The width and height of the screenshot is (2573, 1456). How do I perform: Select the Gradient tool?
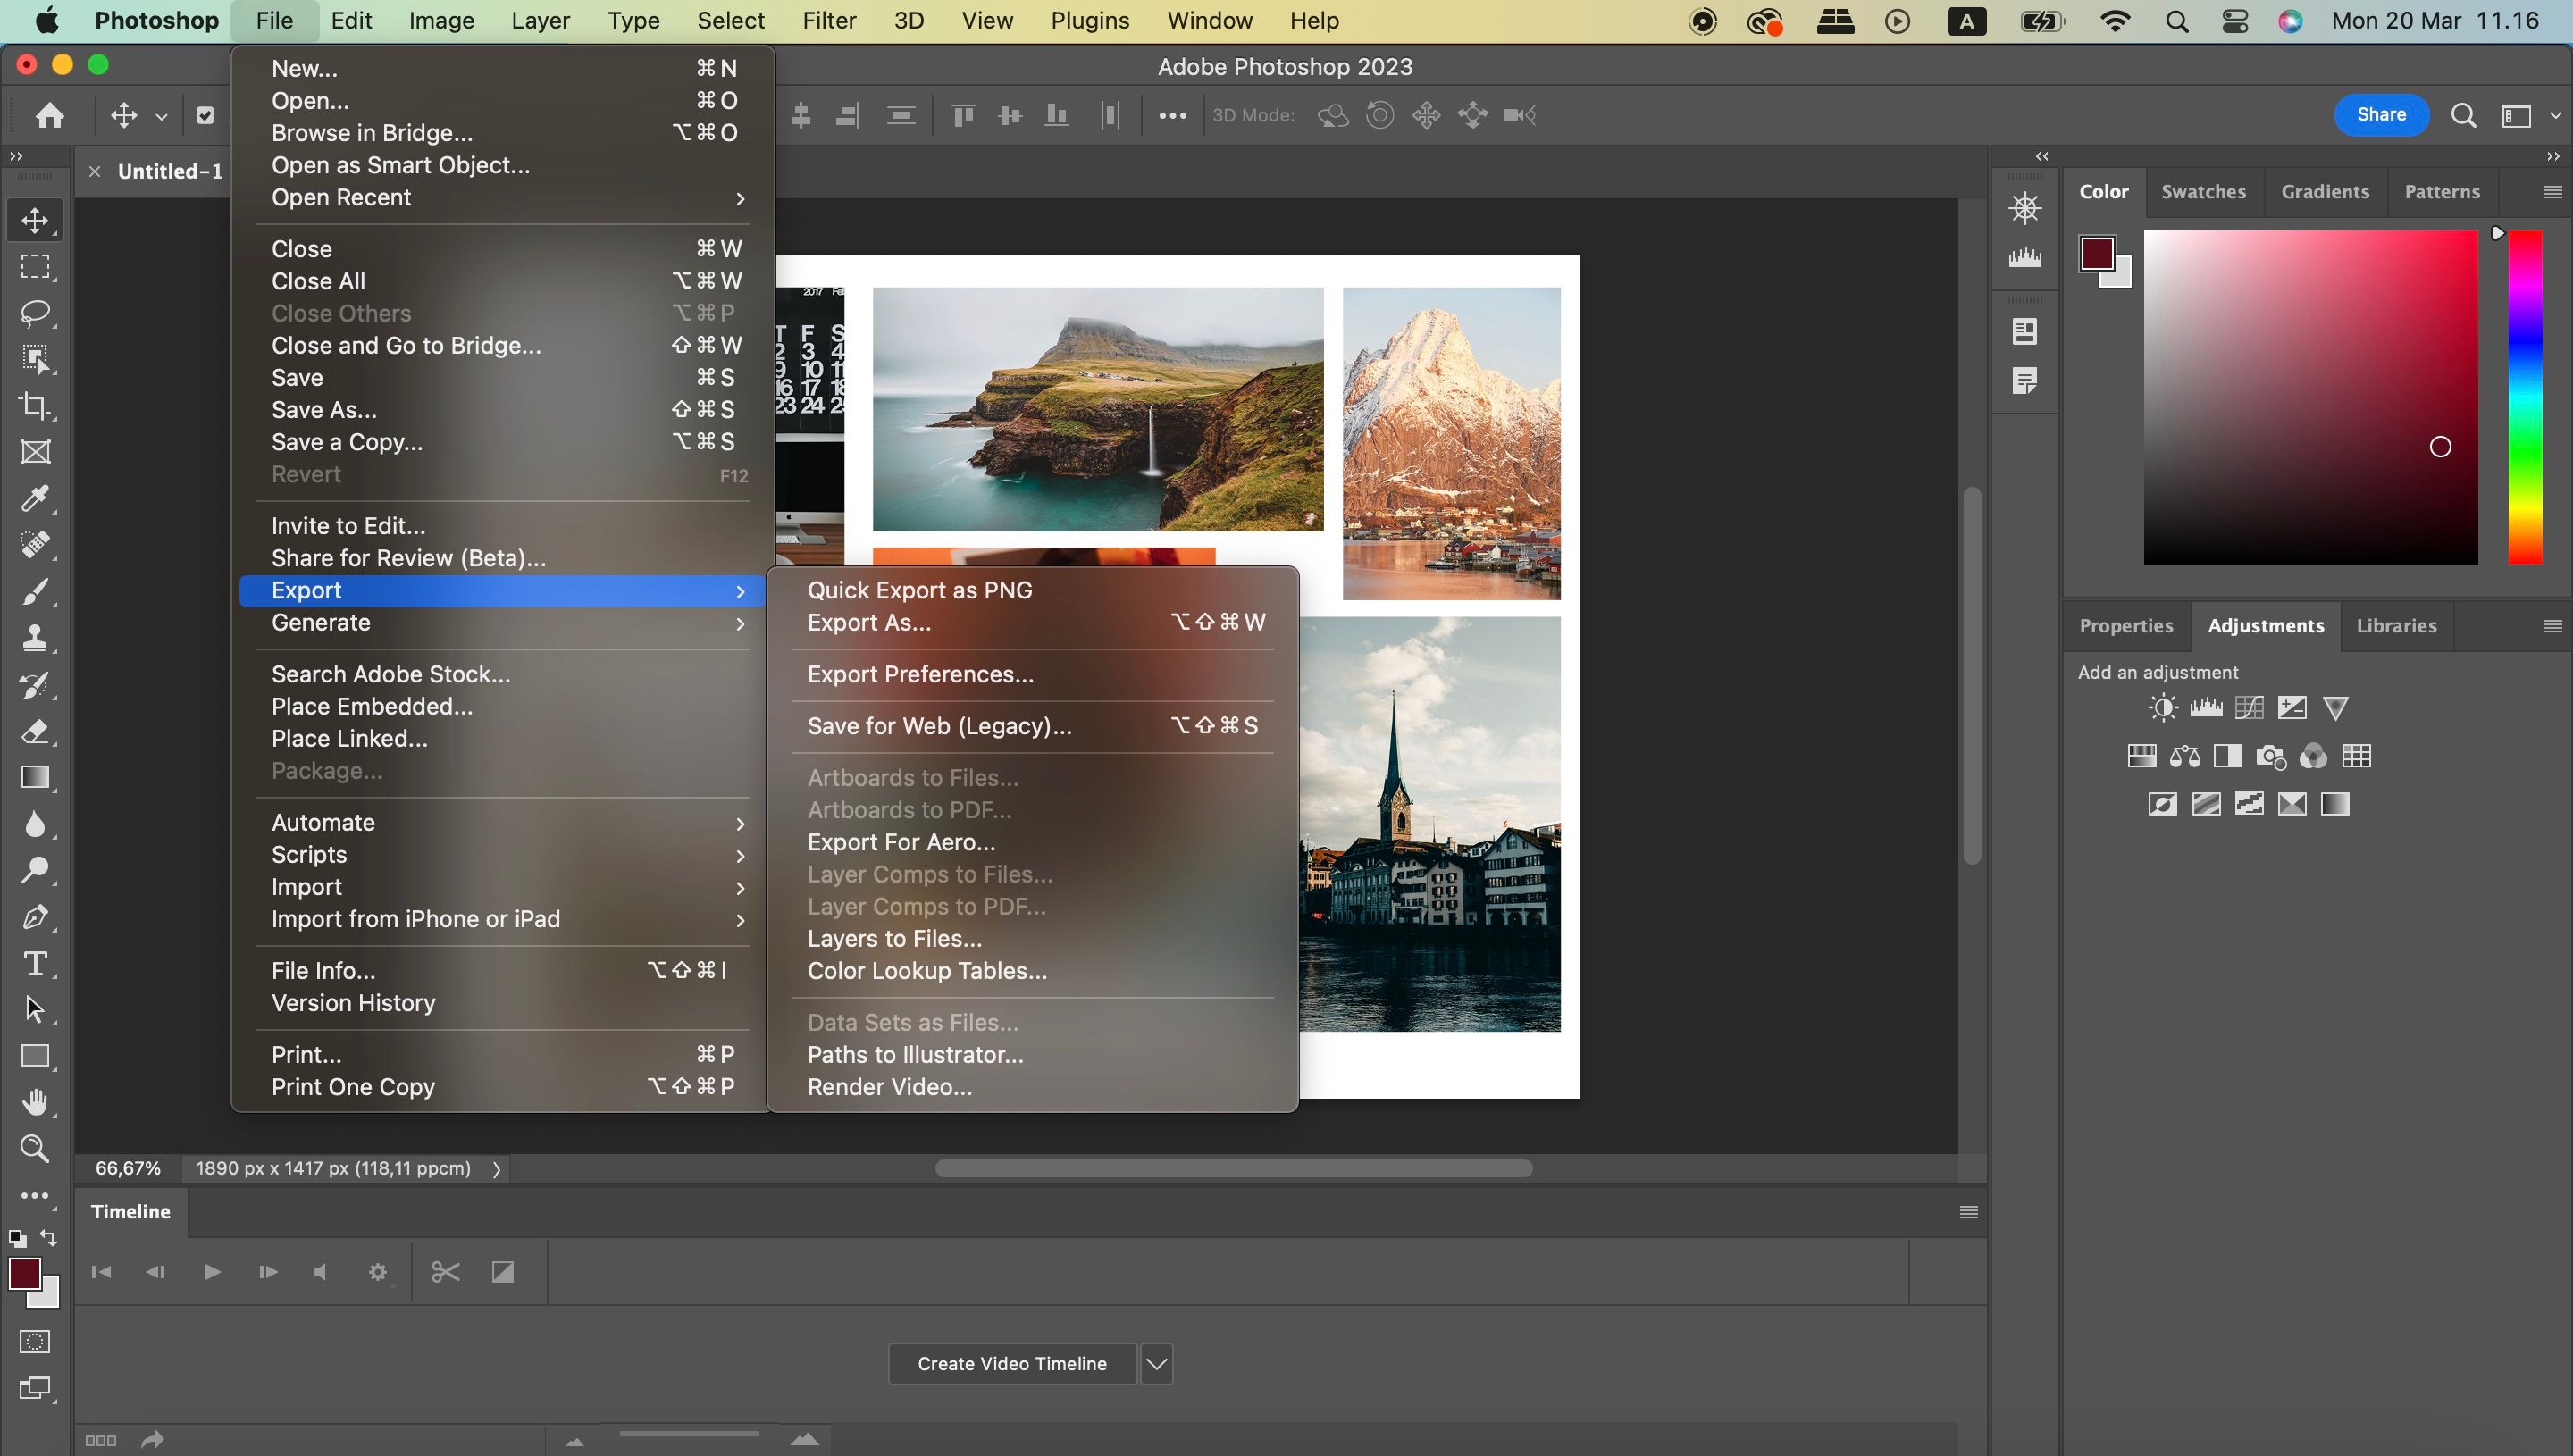tap(34, 777)
